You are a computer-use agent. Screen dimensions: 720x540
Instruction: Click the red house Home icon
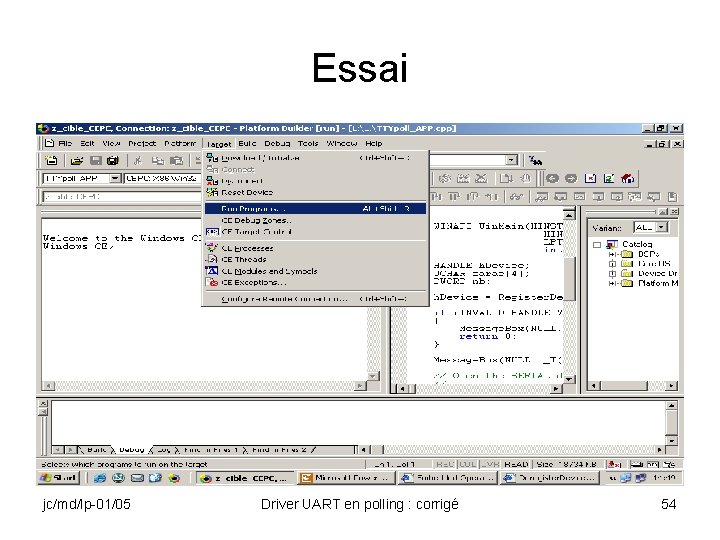pyautogui.click(x=628, y=178)
